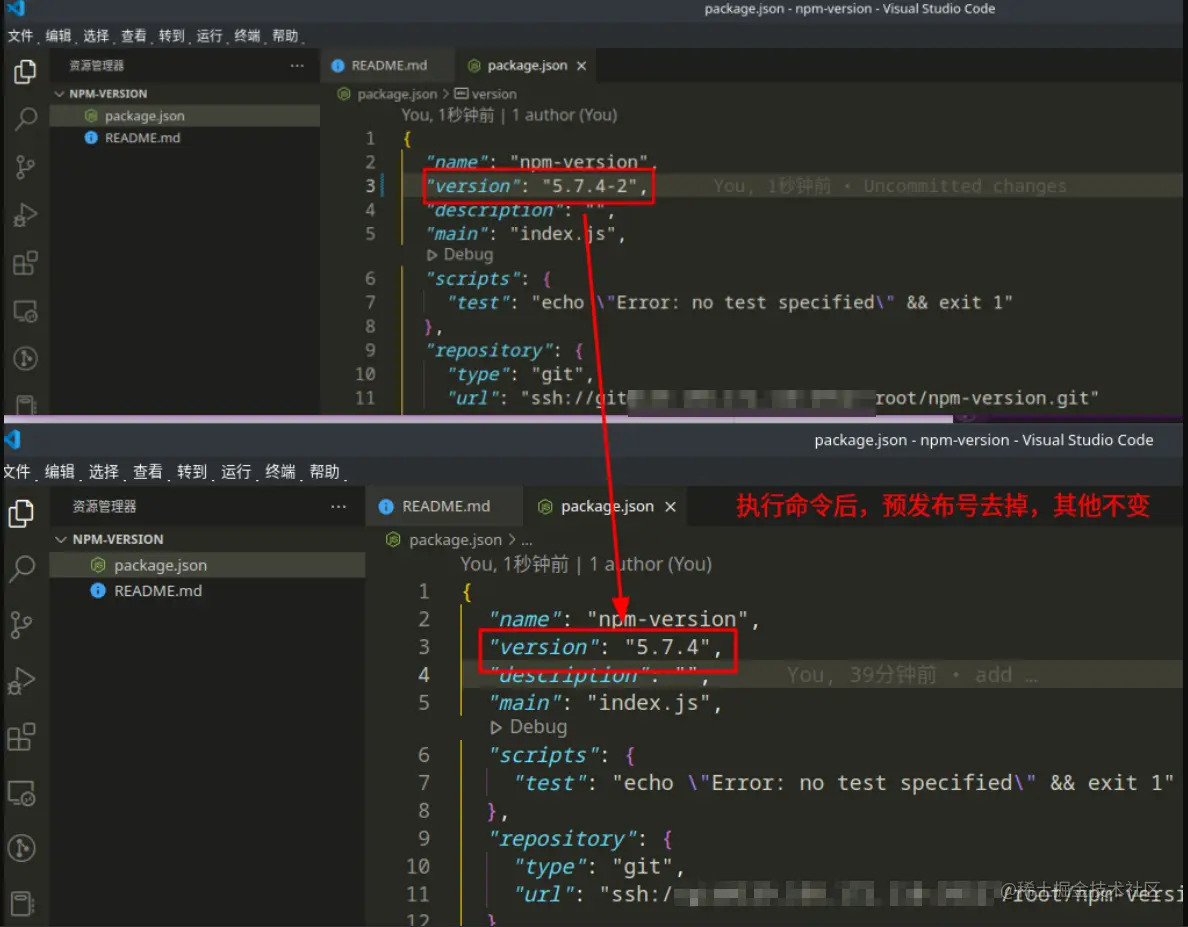Open 选择 menu in lower window
Image resolution: width=1188 pixels, height=927 pixels.
tap(104, 472)
